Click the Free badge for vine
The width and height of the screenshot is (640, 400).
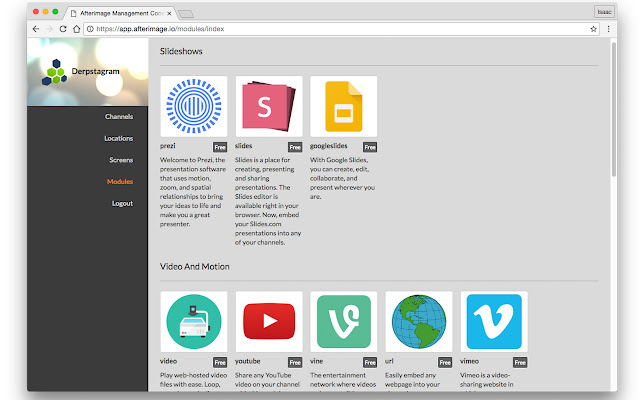click(x=370, y=362)
